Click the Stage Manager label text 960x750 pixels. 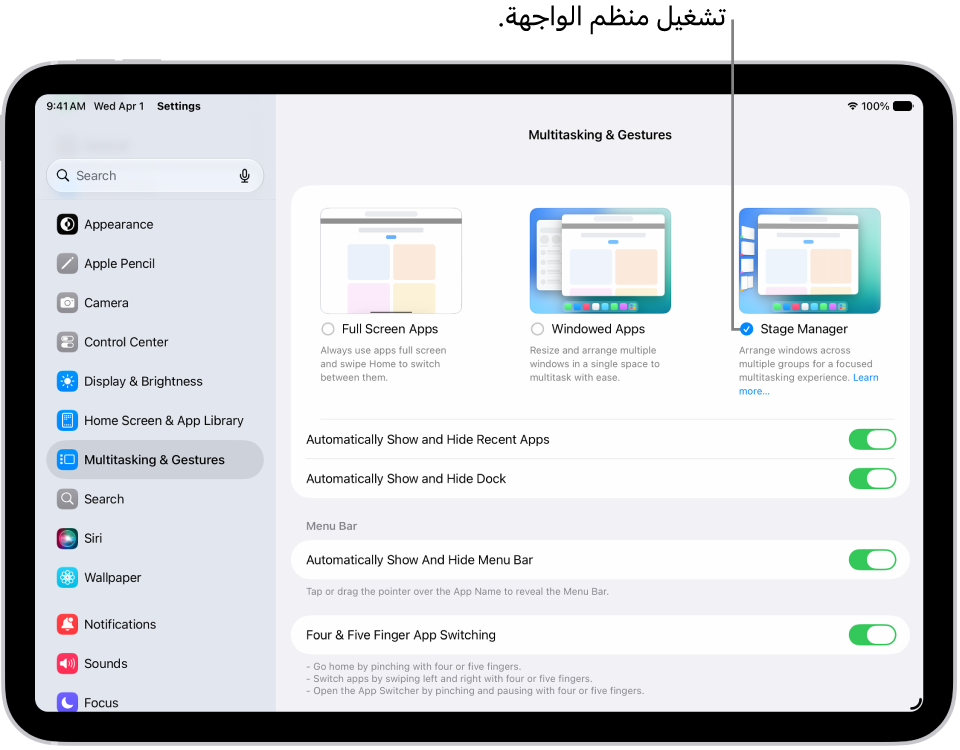tap(803, 329)
